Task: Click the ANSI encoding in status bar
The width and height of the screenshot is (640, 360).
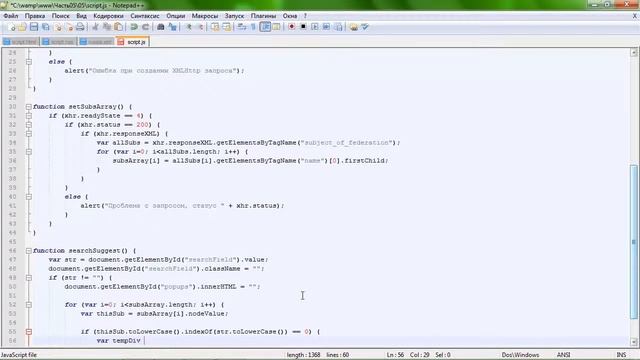Action: pos(563,355)
